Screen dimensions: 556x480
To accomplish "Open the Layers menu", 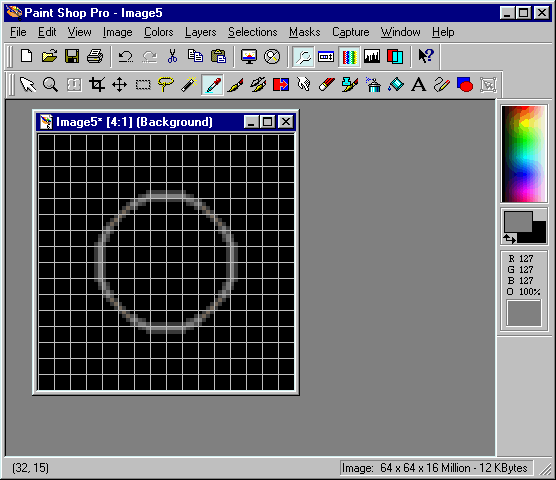I will tap(200, 32).
